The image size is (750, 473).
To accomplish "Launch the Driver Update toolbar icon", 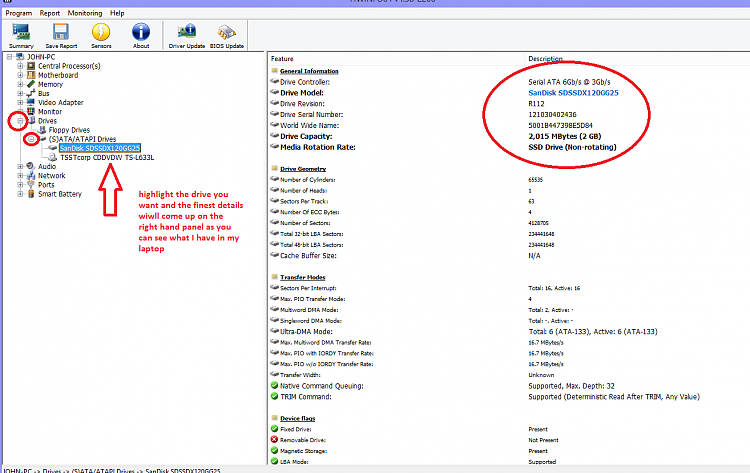I will coord(187,36).
